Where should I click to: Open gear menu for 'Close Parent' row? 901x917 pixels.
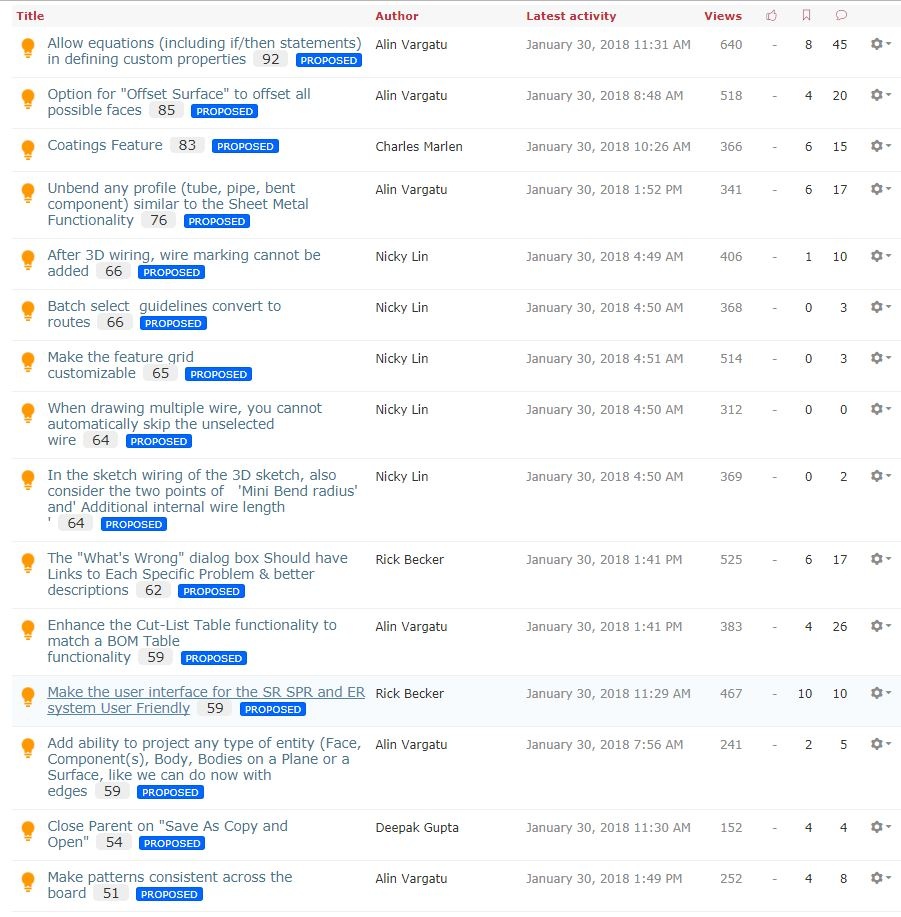(881, 827)
